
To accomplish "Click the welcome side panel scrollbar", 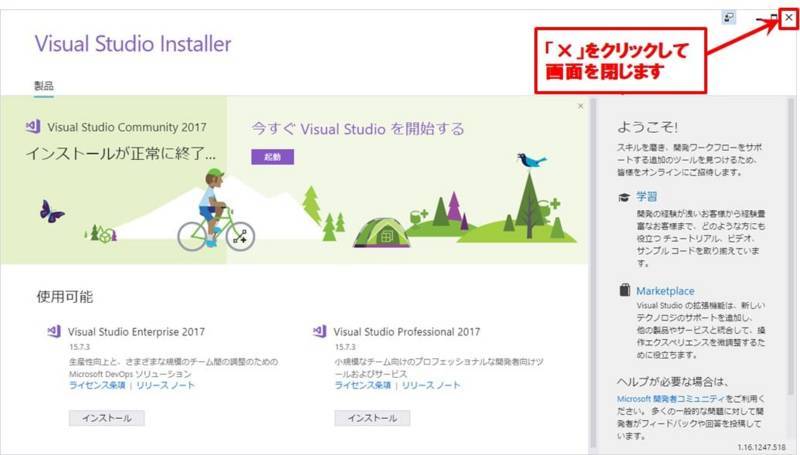I will coord(791,247).
